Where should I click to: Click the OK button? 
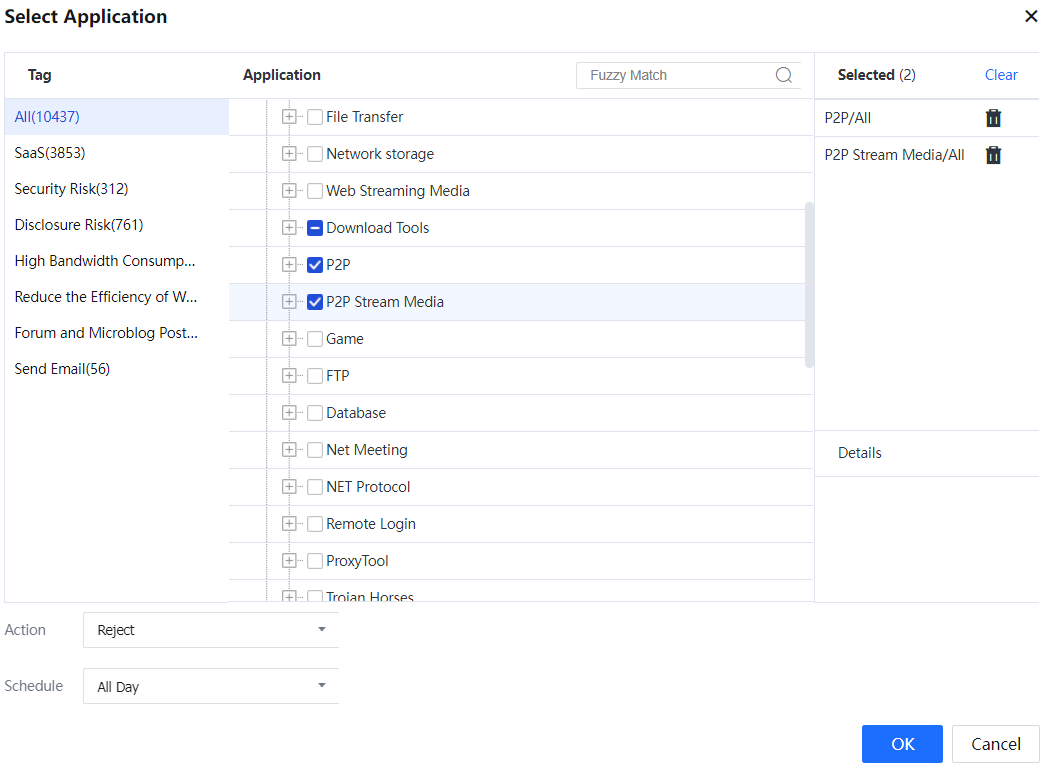coord(902,744)
